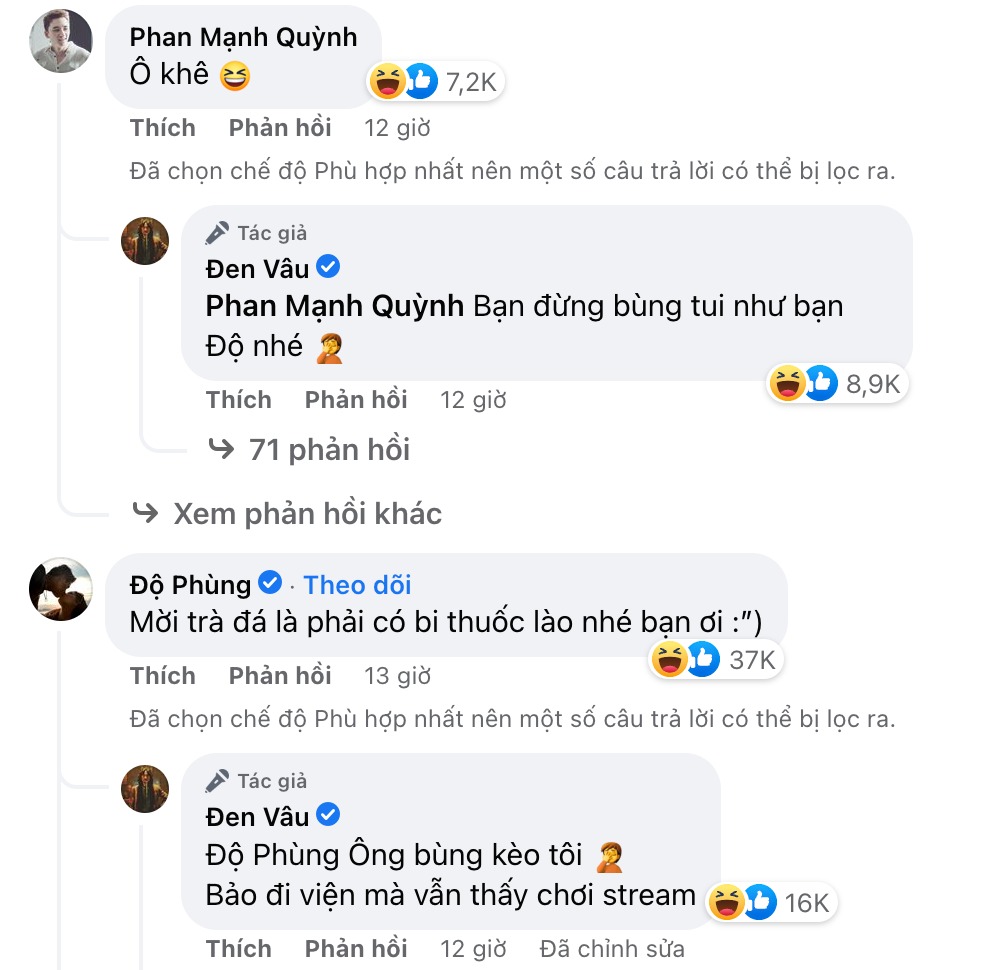
Task: Click the like icon on Đen Vâu's second reply
Action: click(757, 901)
